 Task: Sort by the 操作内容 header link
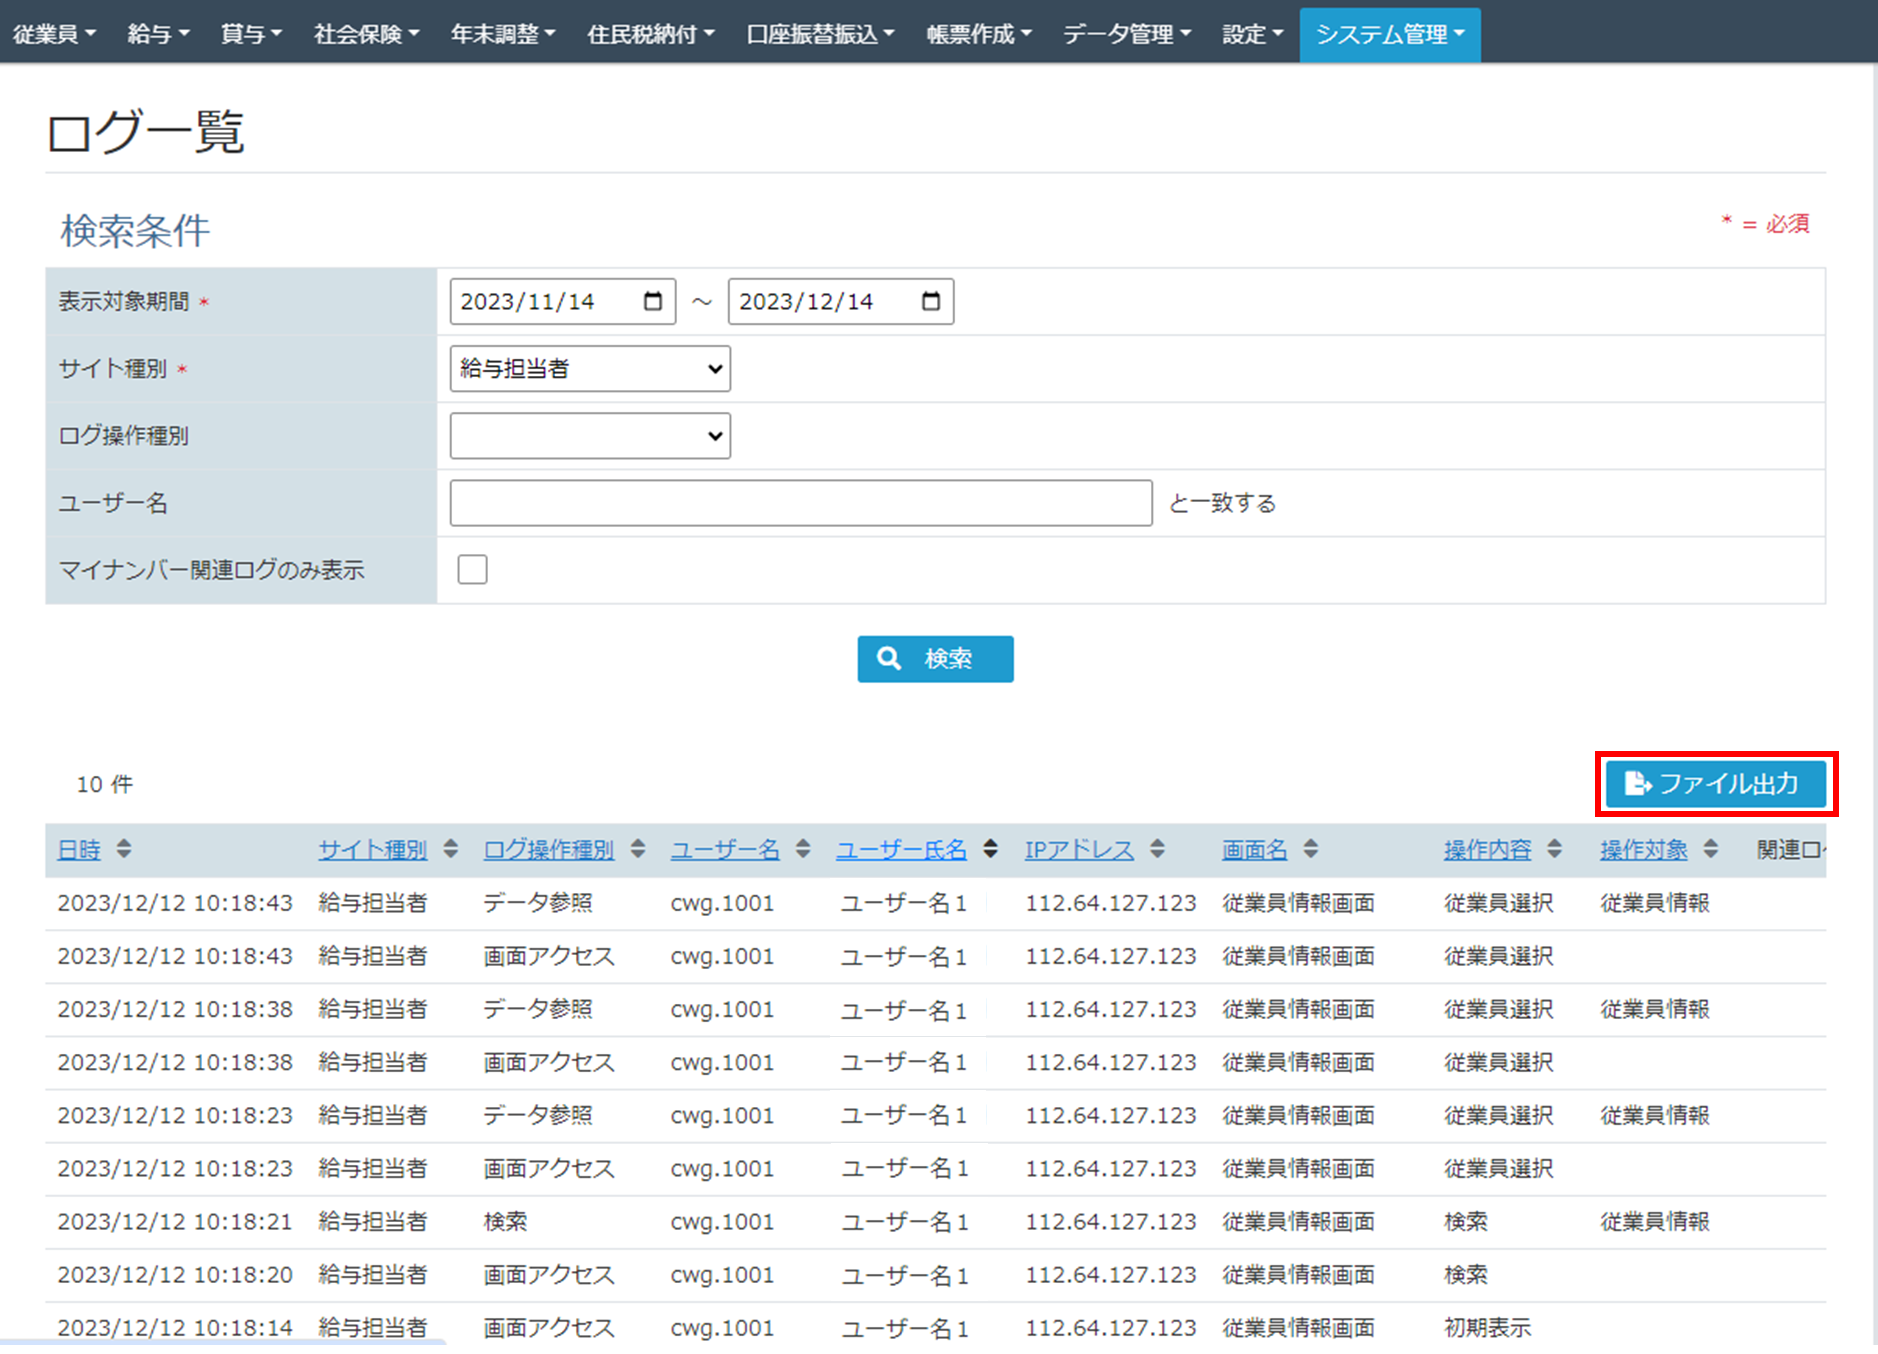click(1488, 850)
